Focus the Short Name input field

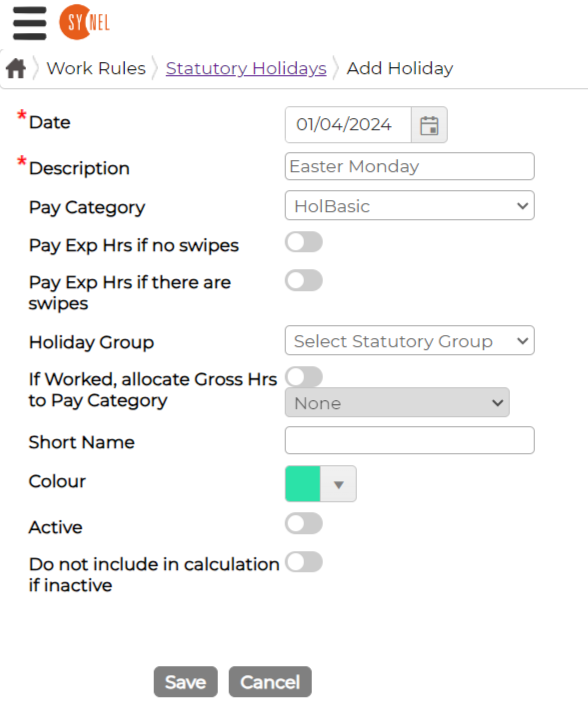click(x=409, y=440)
